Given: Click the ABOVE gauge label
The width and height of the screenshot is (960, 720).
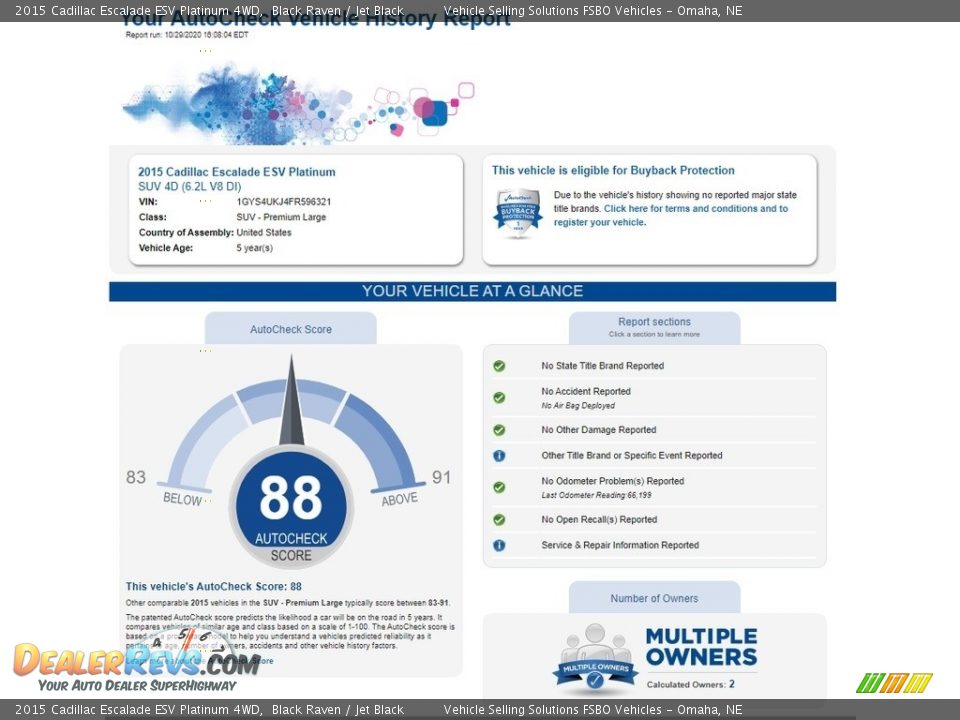Looking at the screenshot, I should [400, 499].
